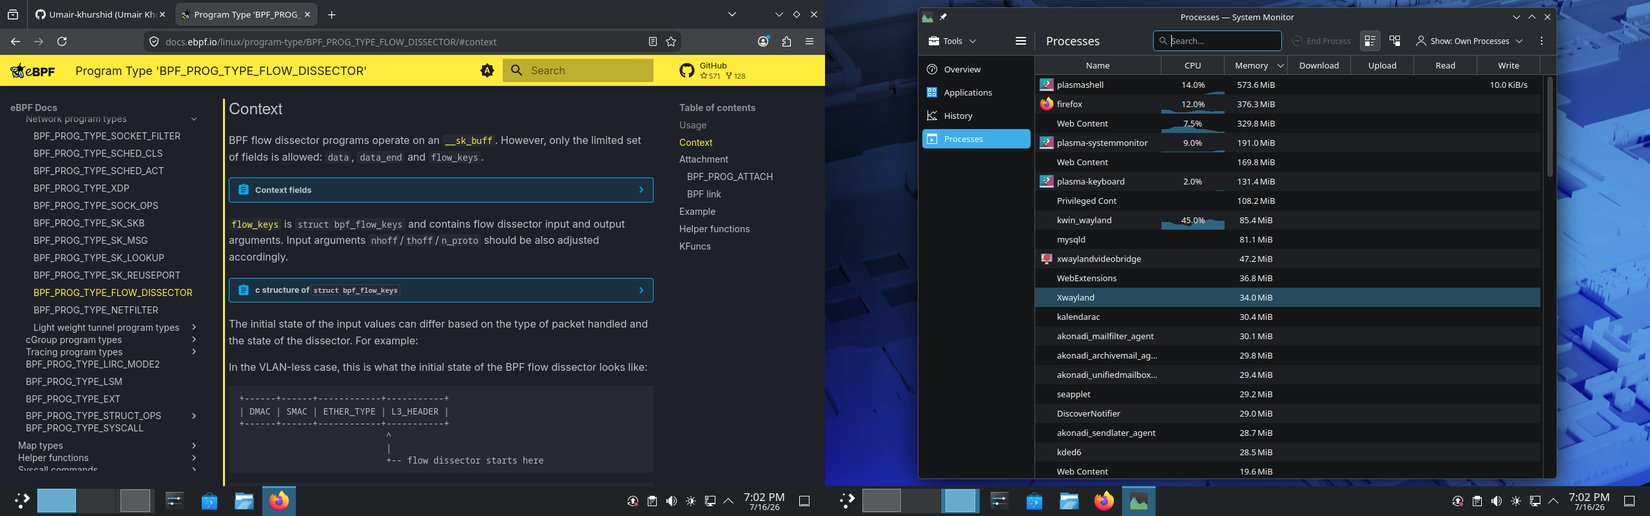Expand cGroup program types
This screenshot has width=1650, height=516.
click(x=194, y=340)
